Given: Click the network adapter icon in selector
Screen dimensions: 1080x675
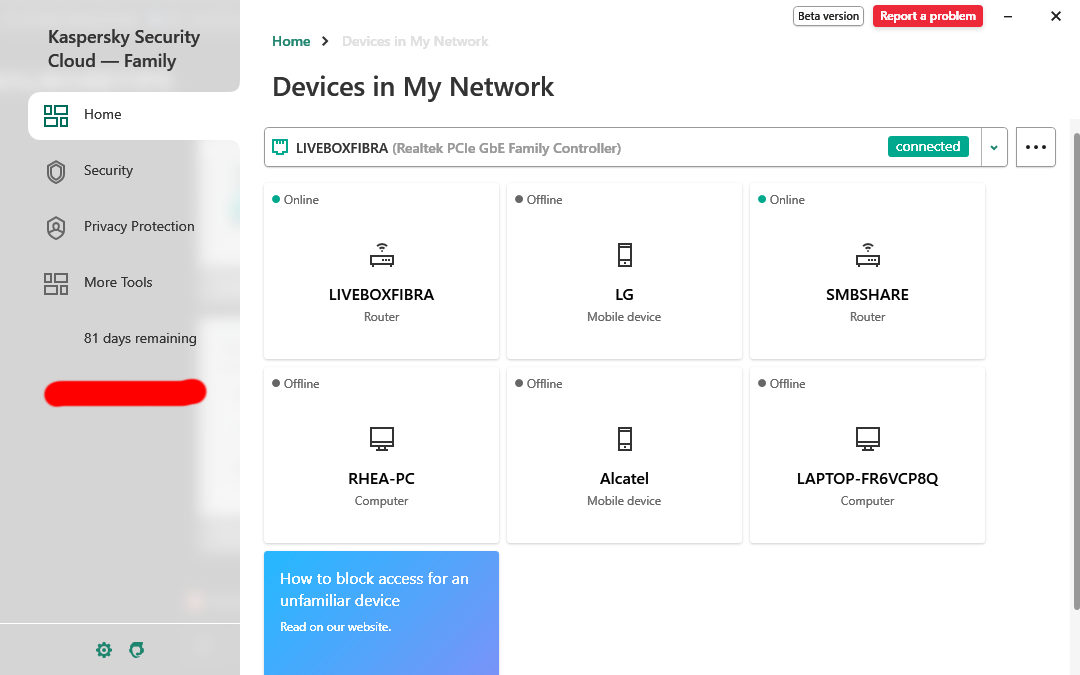Looking at the screenshot, I should coord(281,148).
